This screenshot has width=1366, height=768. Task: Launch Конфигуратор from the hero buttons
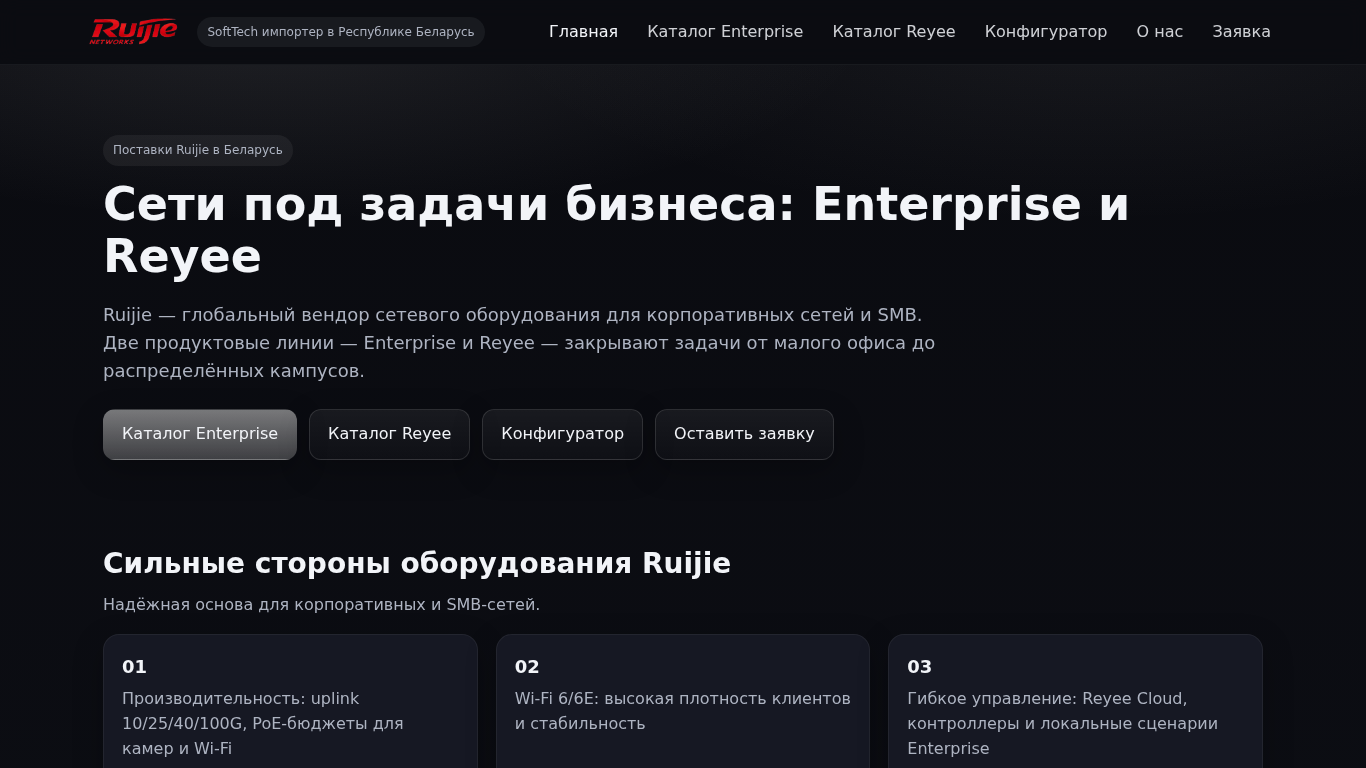tap(562, 434)
